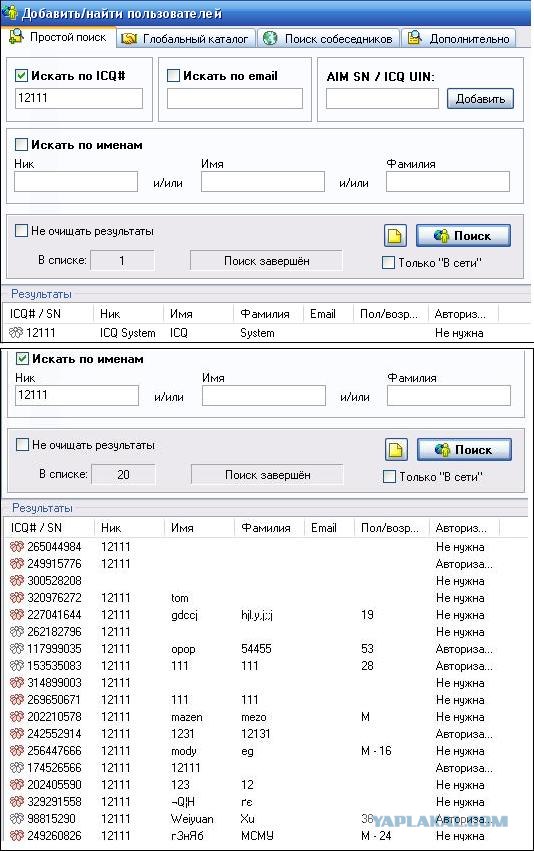Click the grey flower icon next to 174526566
This screenshot has width=534, height=851.
tap(17, 767)
